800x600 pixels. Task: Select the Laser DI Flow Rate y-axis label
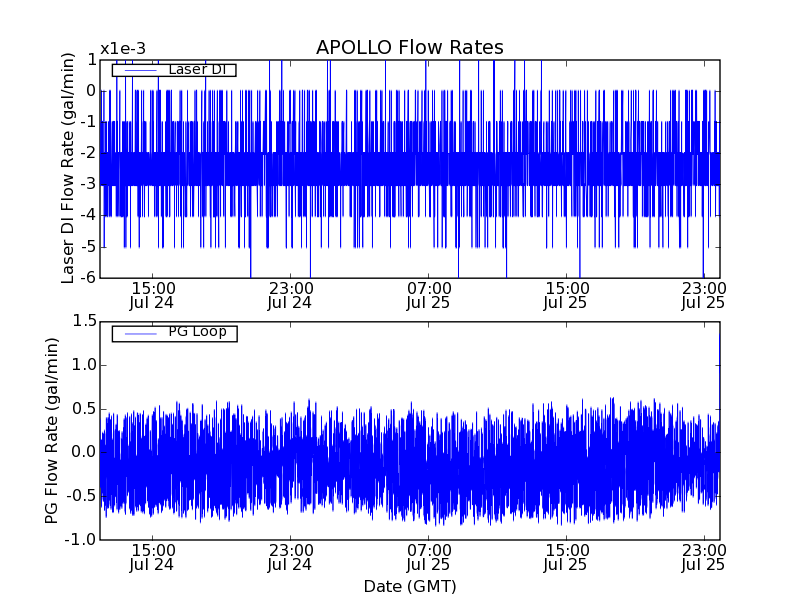pos(68,168)
